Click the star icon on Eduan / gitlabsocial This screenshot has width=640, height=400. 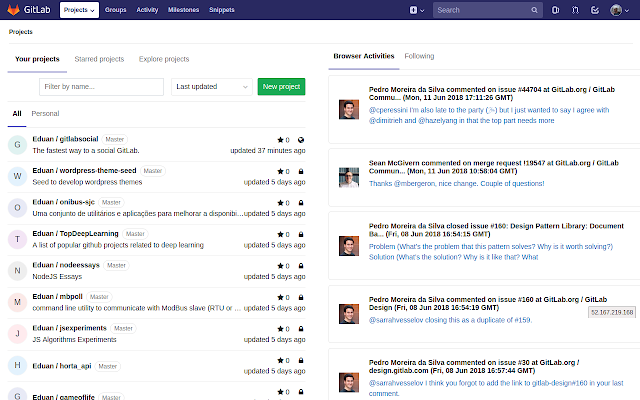pos(280,140)
